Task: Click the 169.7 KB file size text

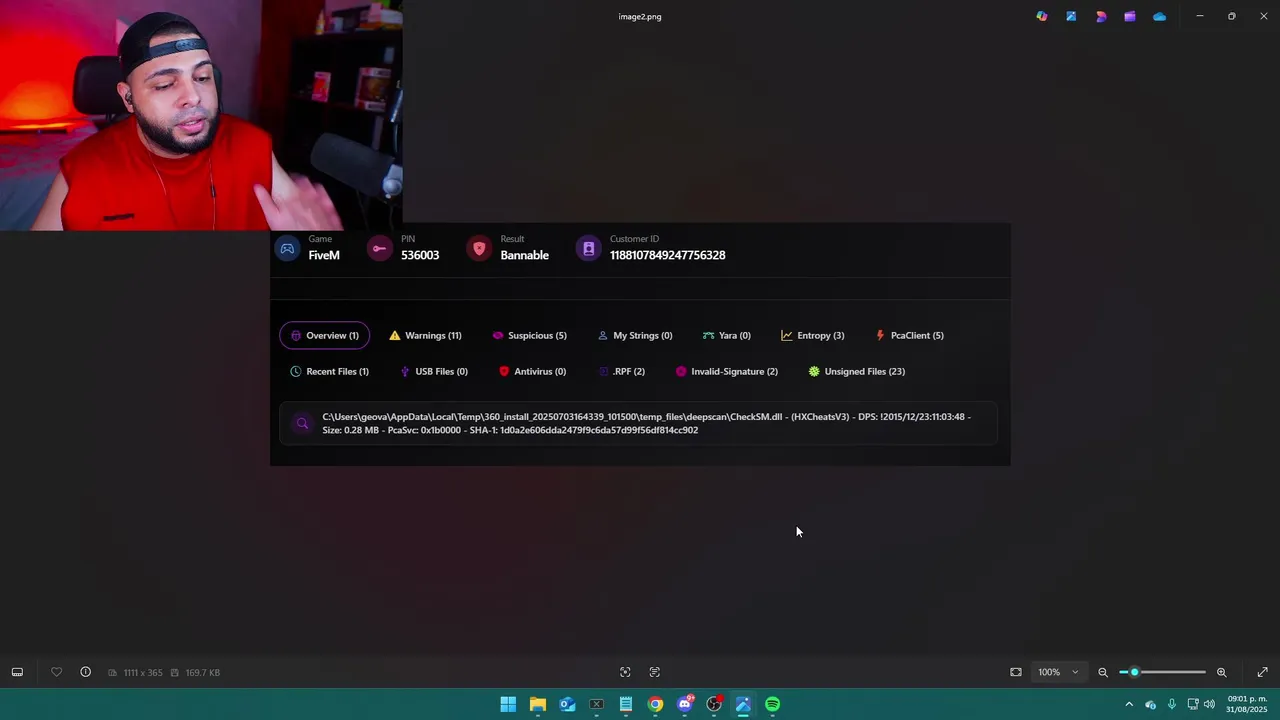Action: pos(202,673)
